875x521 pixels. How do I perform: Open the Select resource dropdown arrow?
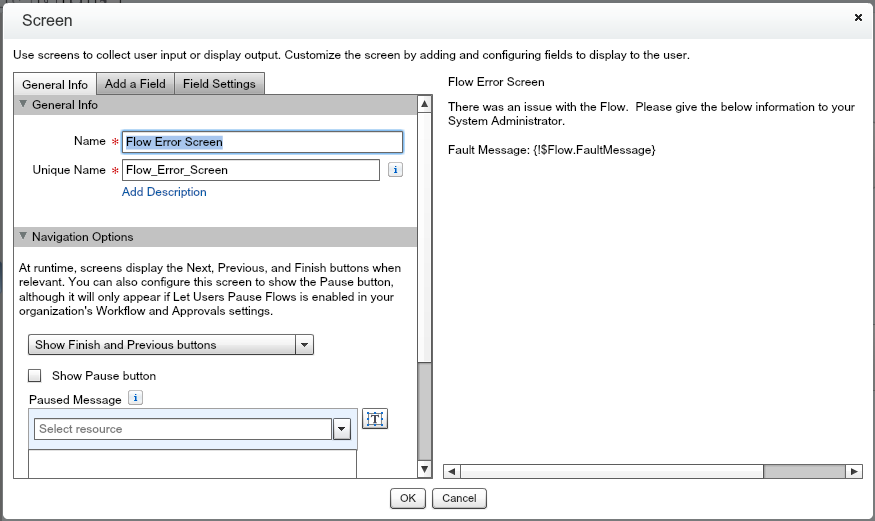[341, 429]
